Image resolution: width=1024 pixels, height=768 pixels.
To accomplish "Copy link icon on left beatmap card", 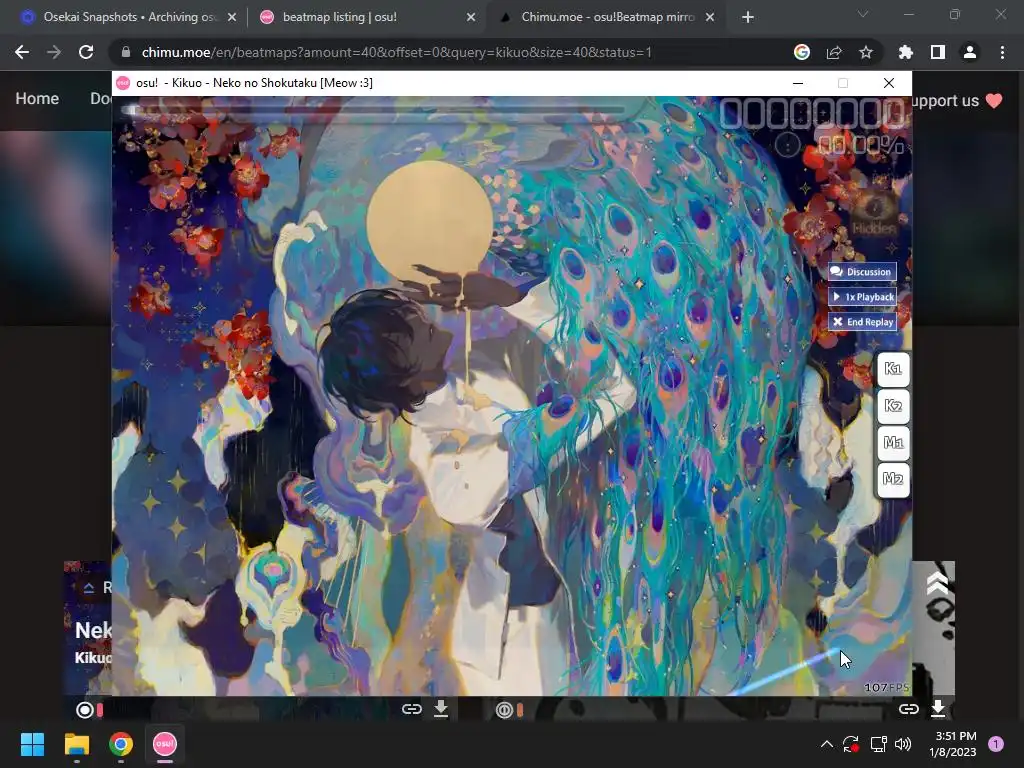I will pyautogui.click(x=411, y=709).
